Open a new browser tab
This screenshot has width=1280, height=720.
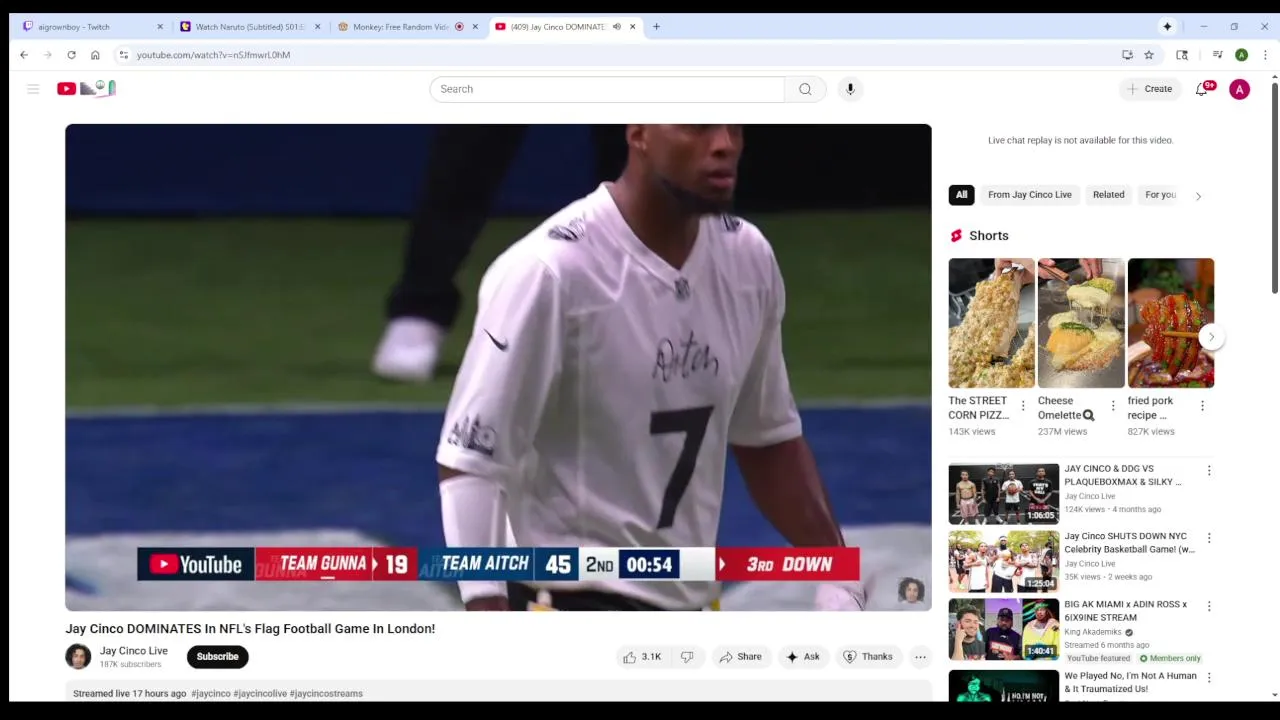tap(656, 27)
